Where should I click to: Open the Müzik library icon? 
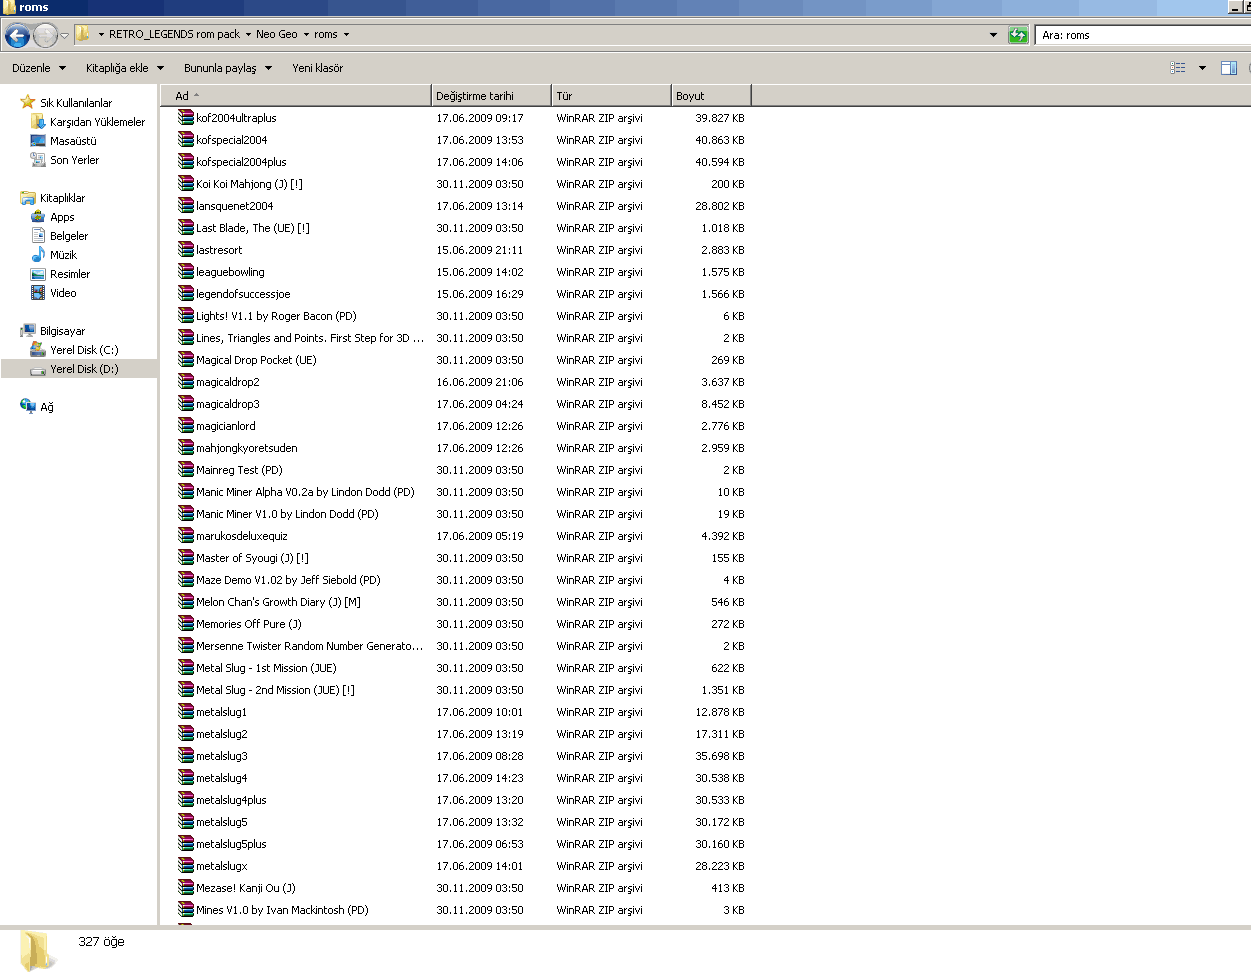tap(38, 255)
